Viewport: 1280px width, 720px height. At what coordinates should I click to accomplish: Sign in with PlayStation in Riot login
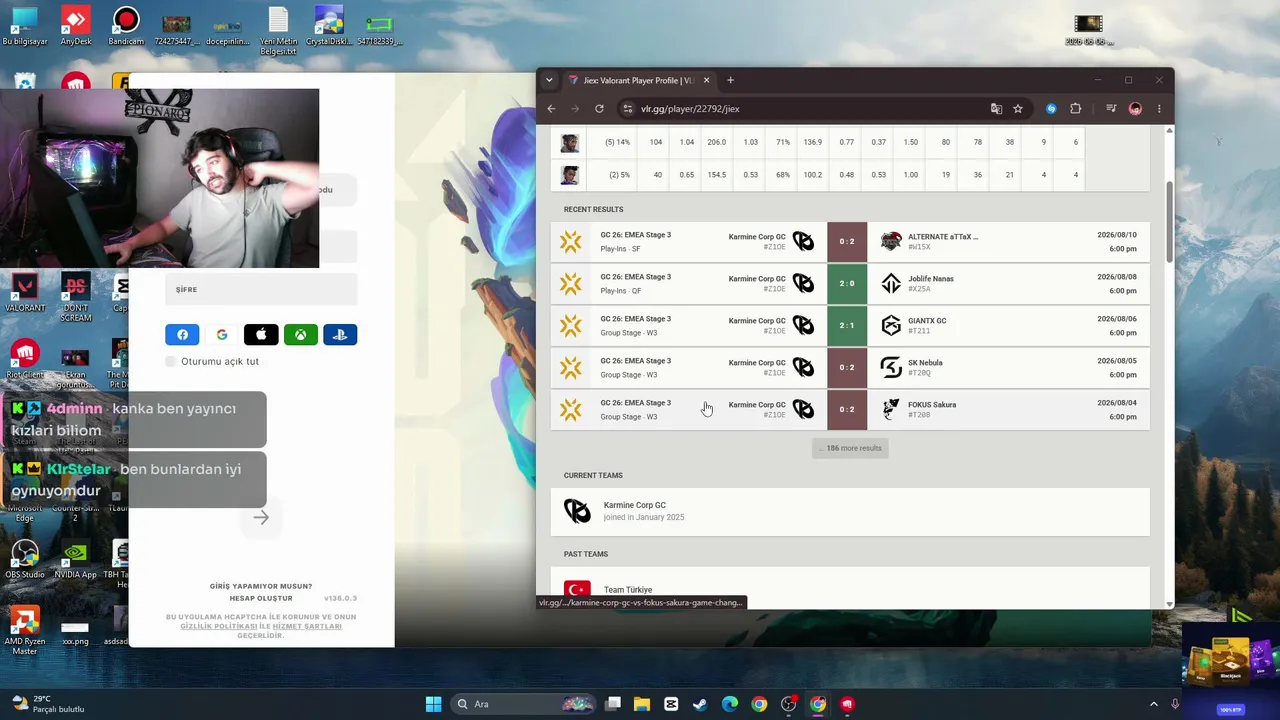pyautogui.click(x=340, y=335)
